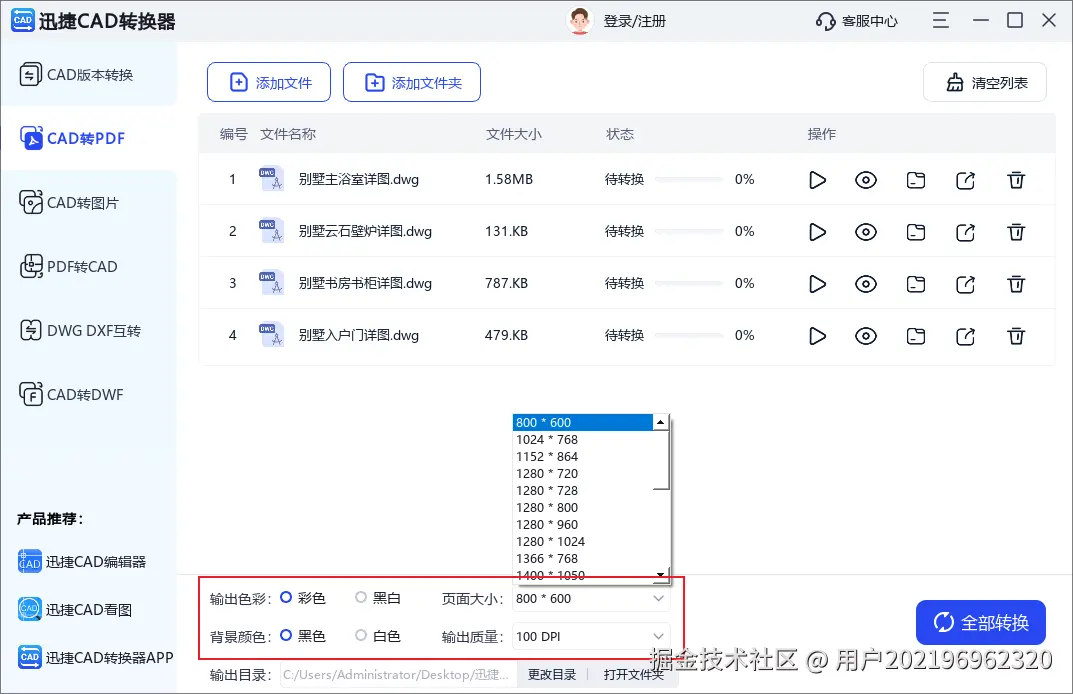Clear the list with 清空列表

(985, 82)
